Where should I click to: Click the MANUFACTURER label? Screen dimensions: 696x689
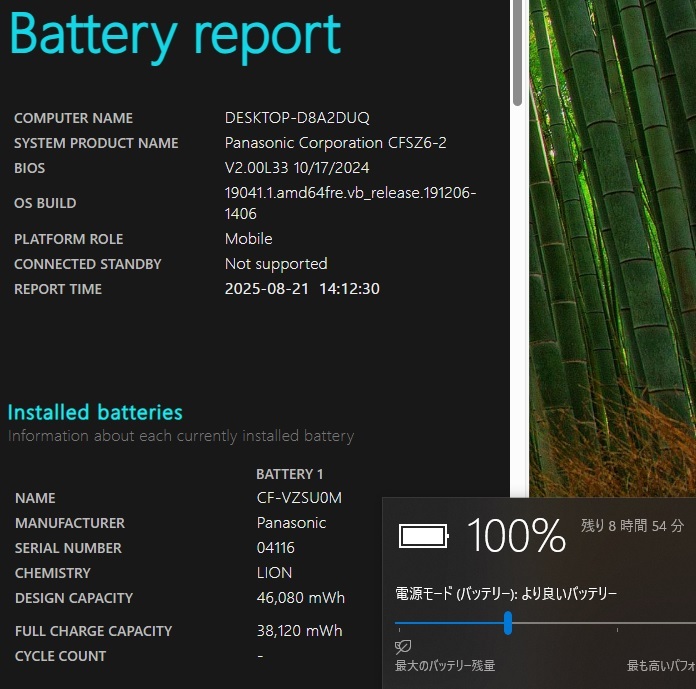(x=70, y=523)
